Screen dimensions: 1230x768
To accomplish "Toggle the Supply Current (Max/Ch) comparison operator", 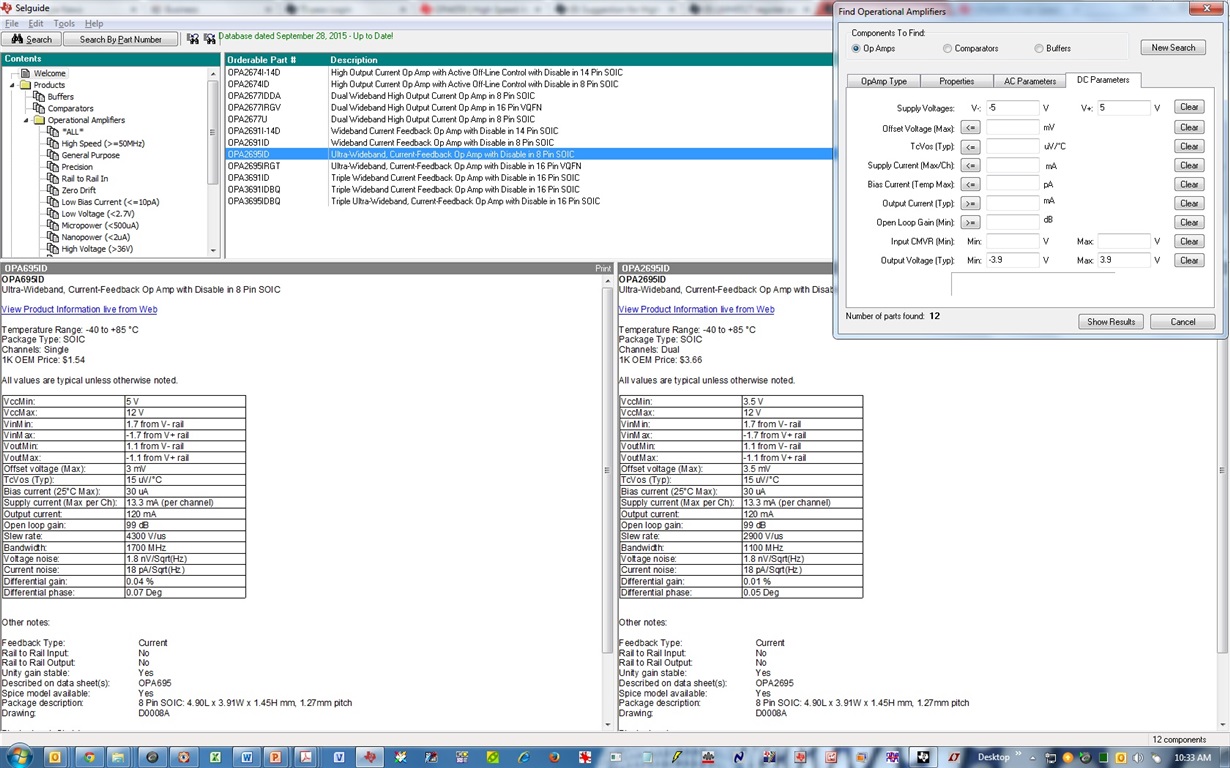I will (970, 165).
